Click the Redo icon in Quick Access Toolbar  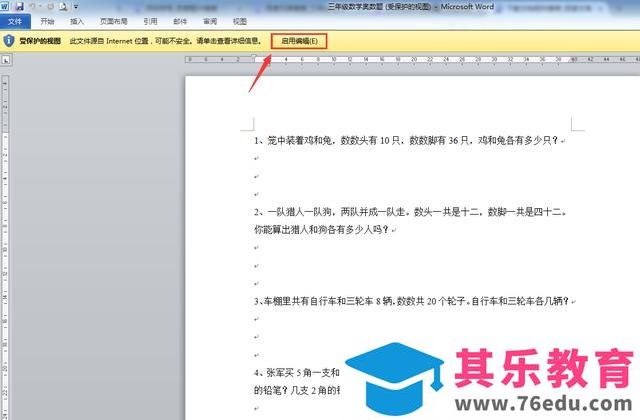point(50,6)
